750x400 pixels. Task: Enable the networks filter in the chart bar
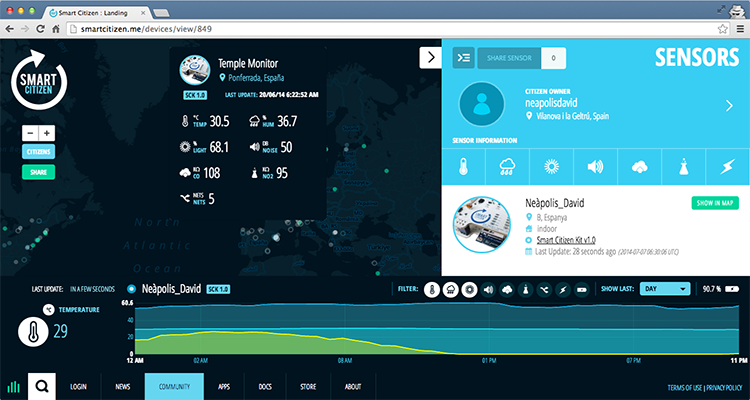point(544,289)
